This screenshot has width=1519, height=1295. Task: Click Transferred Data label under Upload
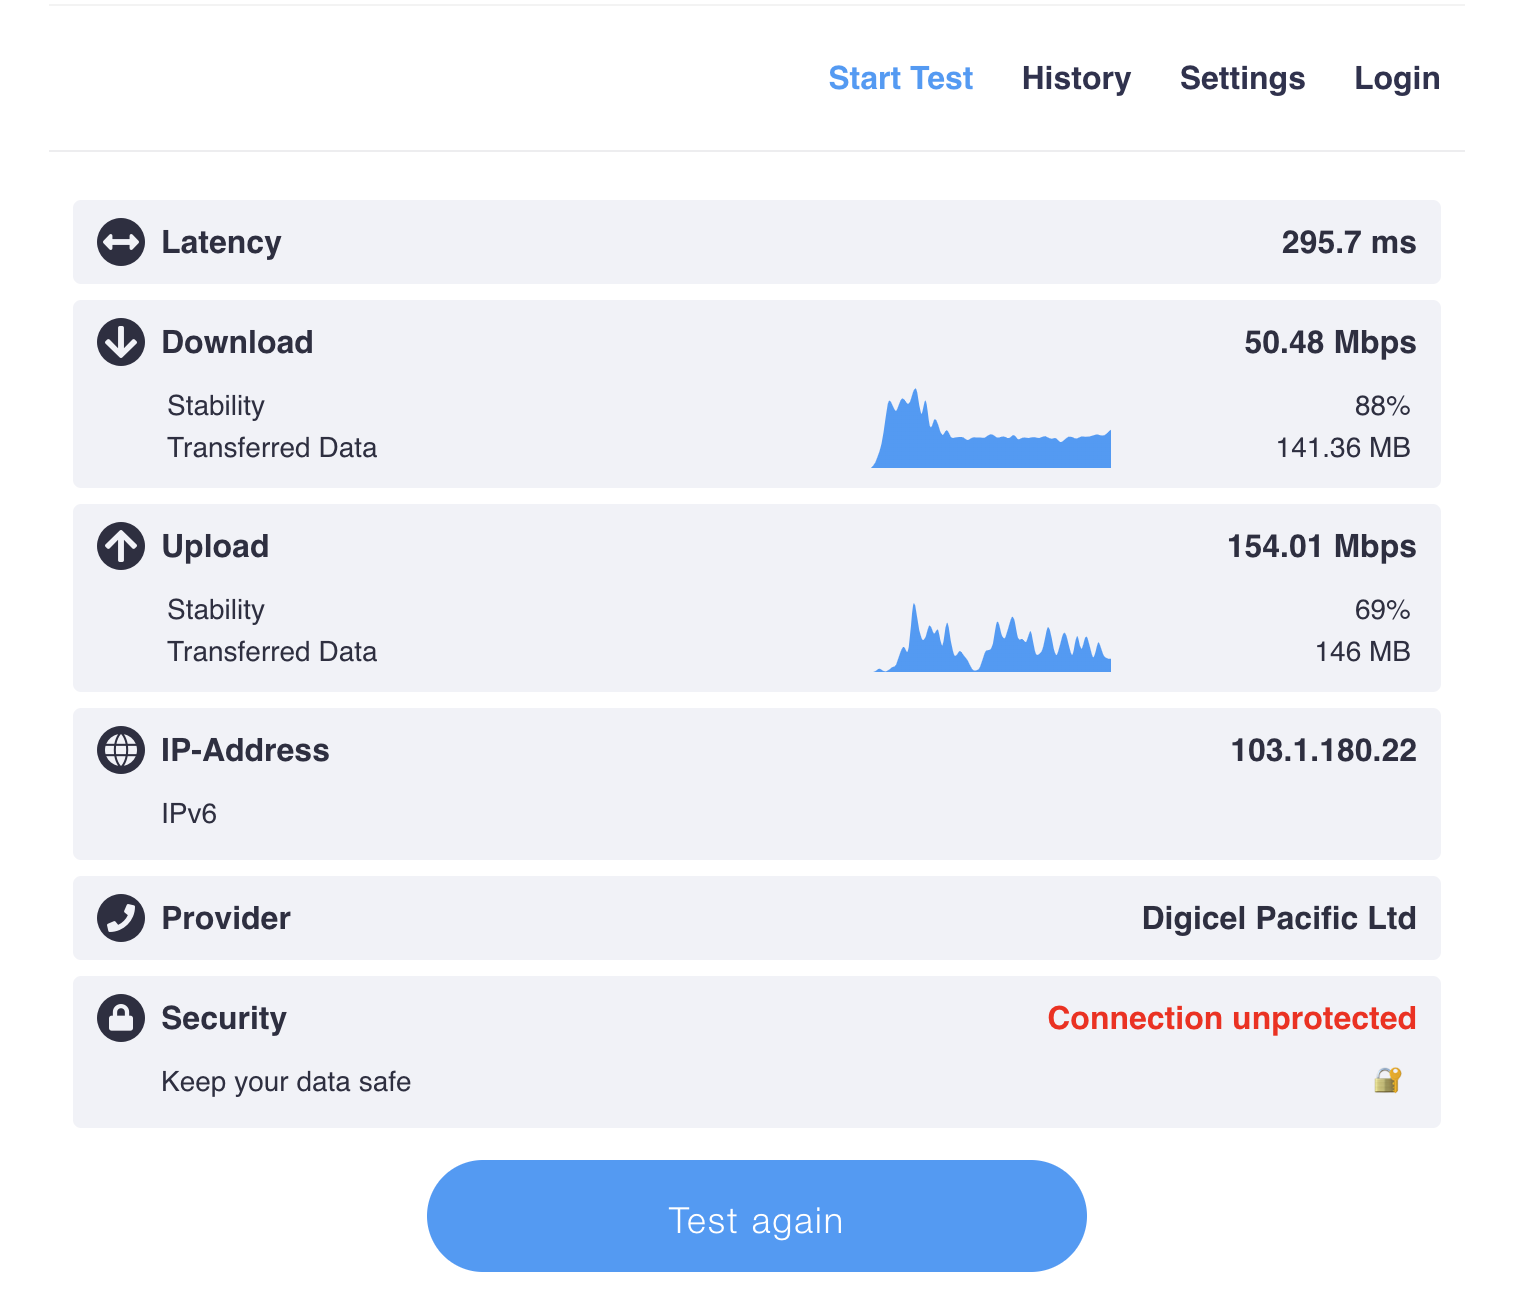(272, 652)
